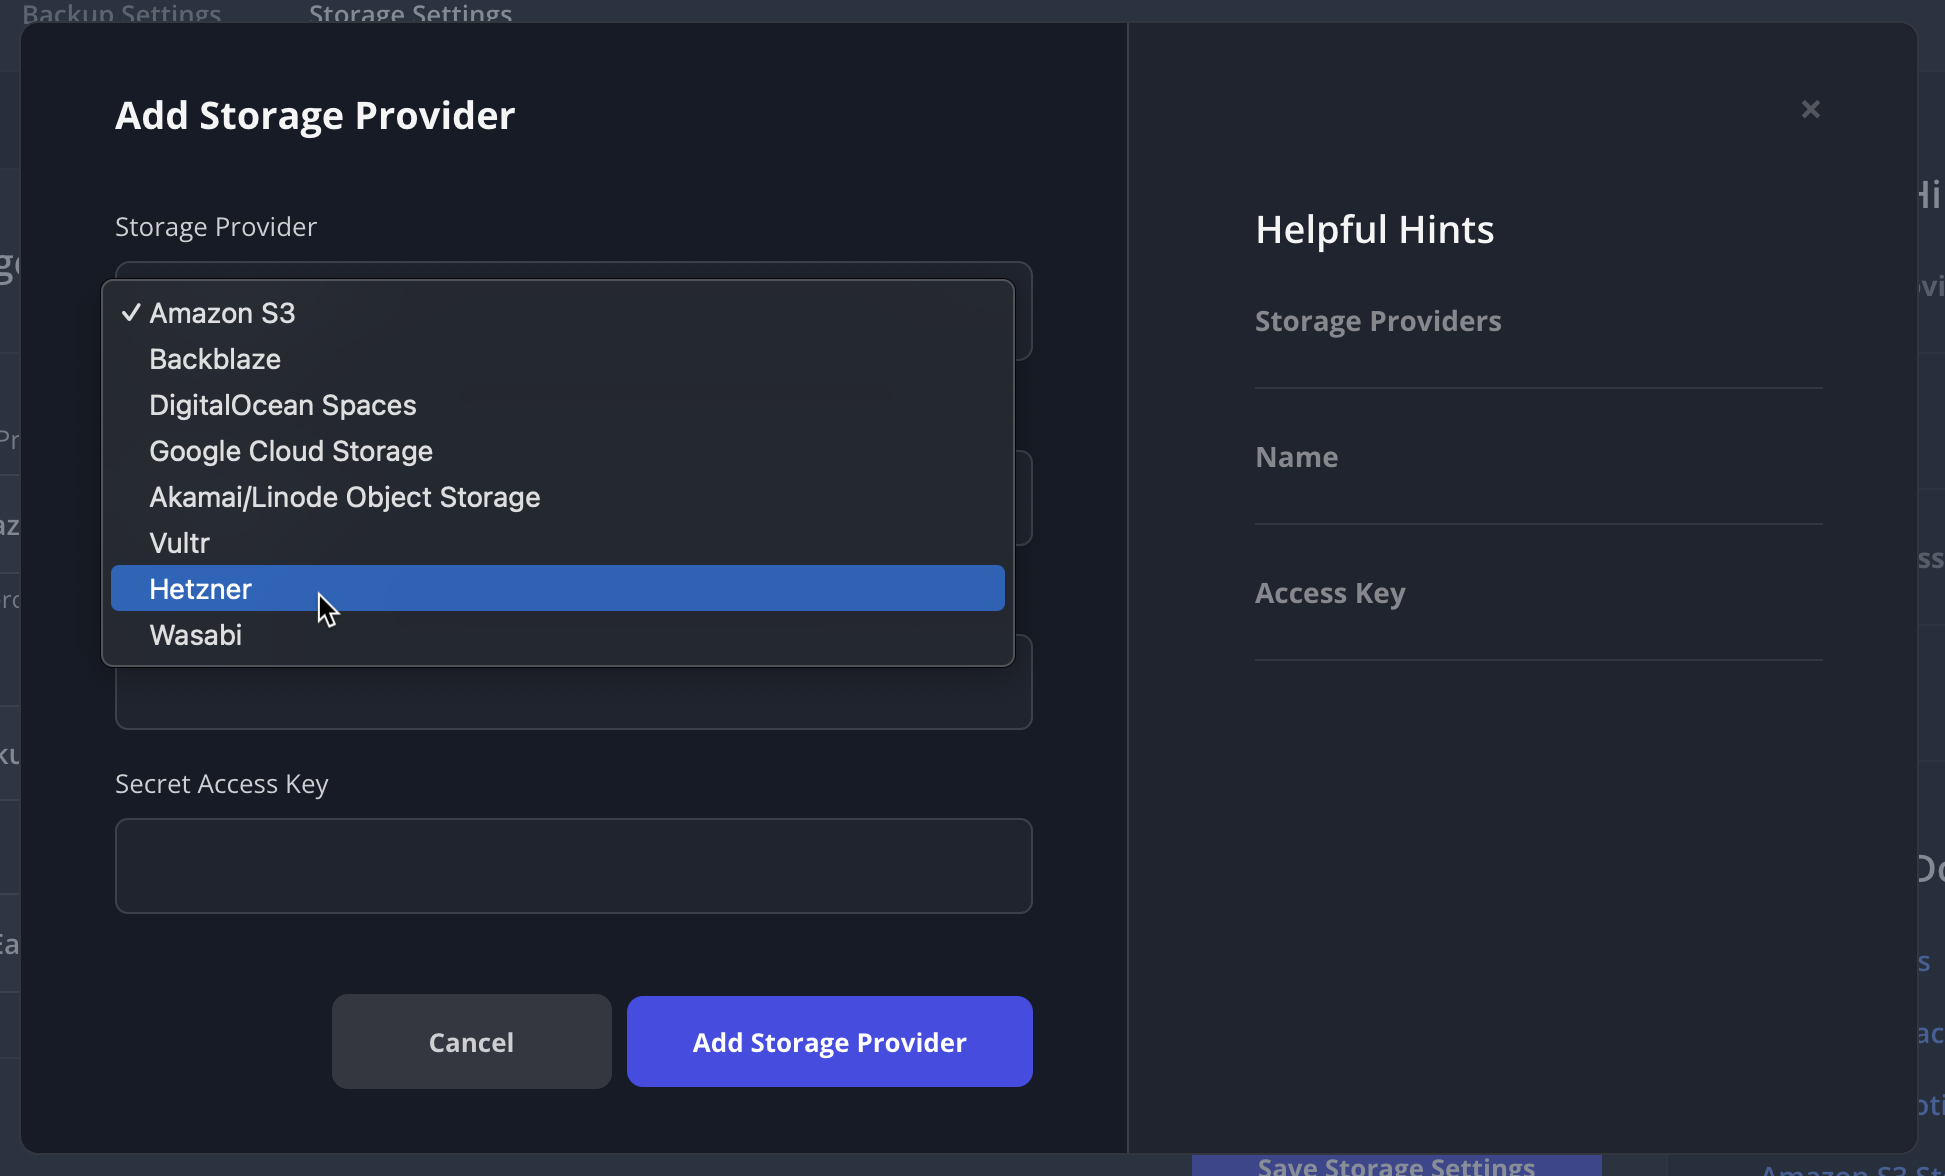Switch to the Storage Settings tab
The height and width of the screenshot is (1176, 1945).
coord(410,14)
